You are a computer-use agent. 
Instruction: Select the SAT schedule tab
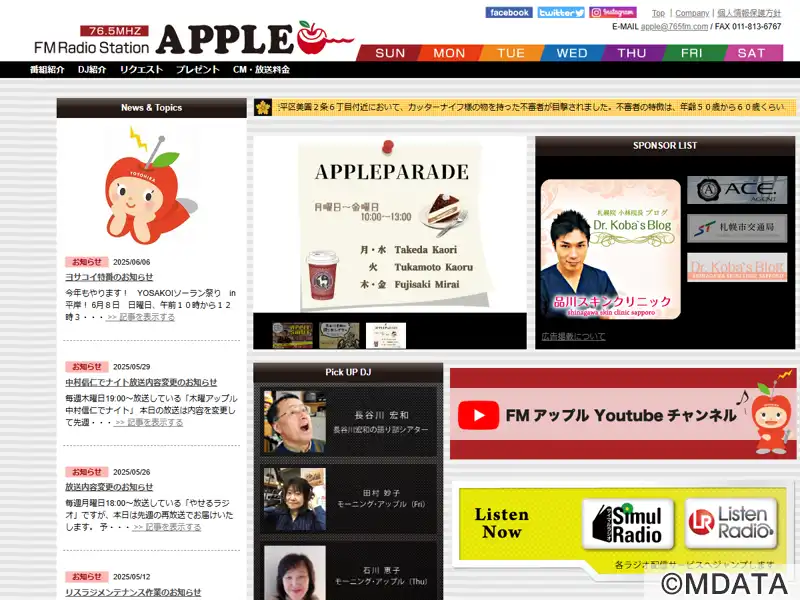(752, 53)
